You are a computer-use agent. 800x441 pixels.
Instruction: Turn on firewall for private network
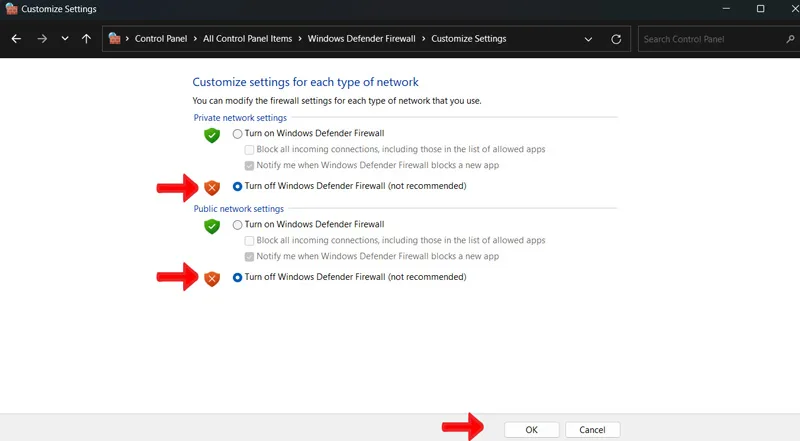pos(237,134)
